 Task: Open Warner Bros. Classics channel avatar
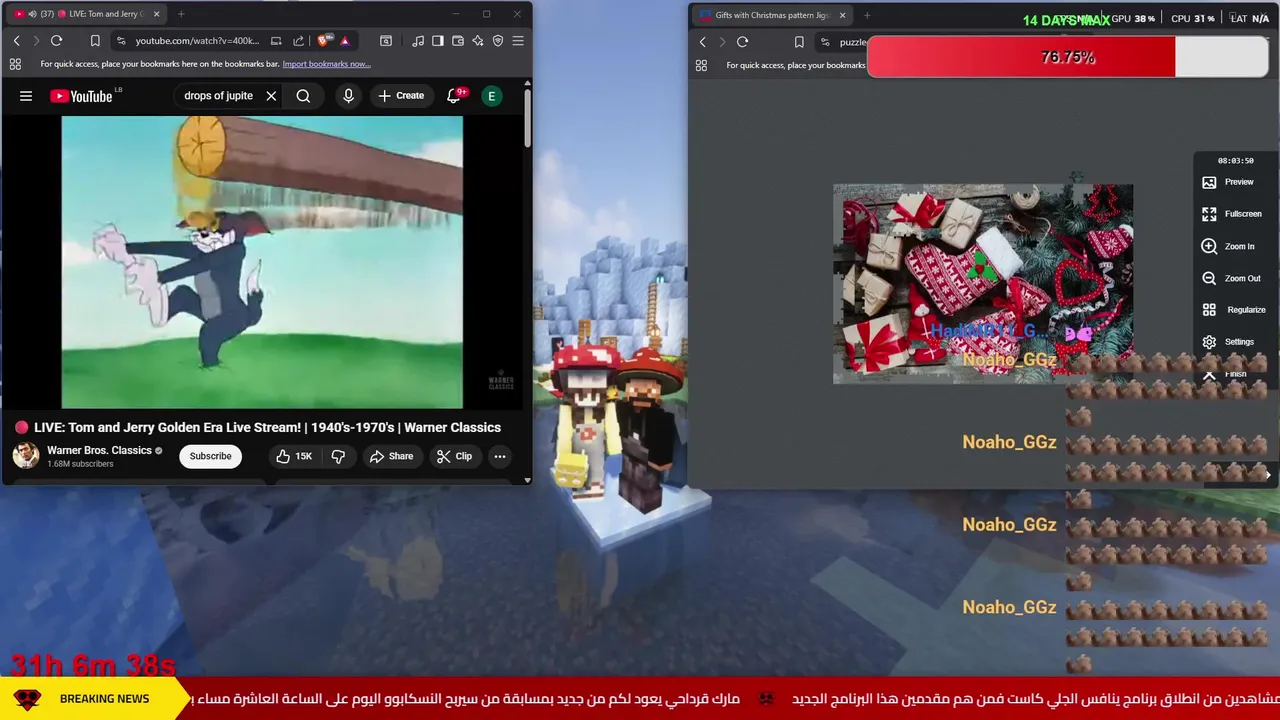[26, 455]
